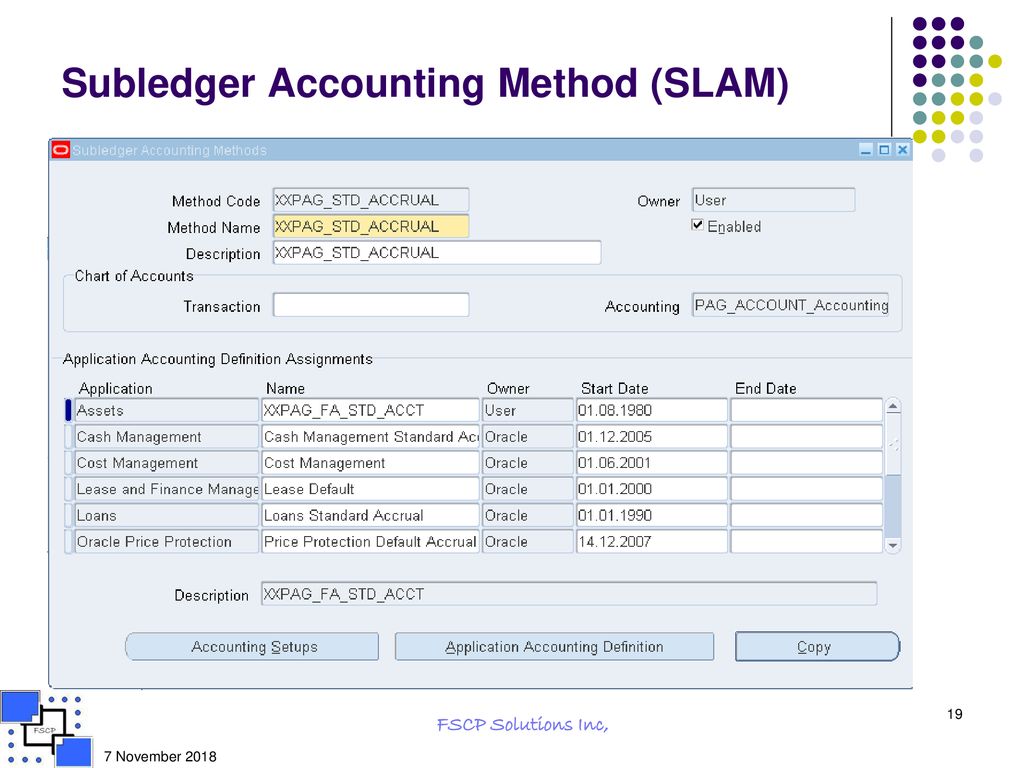Click Price Protection Default Accrual name cell
The height and width of the screenshot is (768, 1024).
click(370, 541)
